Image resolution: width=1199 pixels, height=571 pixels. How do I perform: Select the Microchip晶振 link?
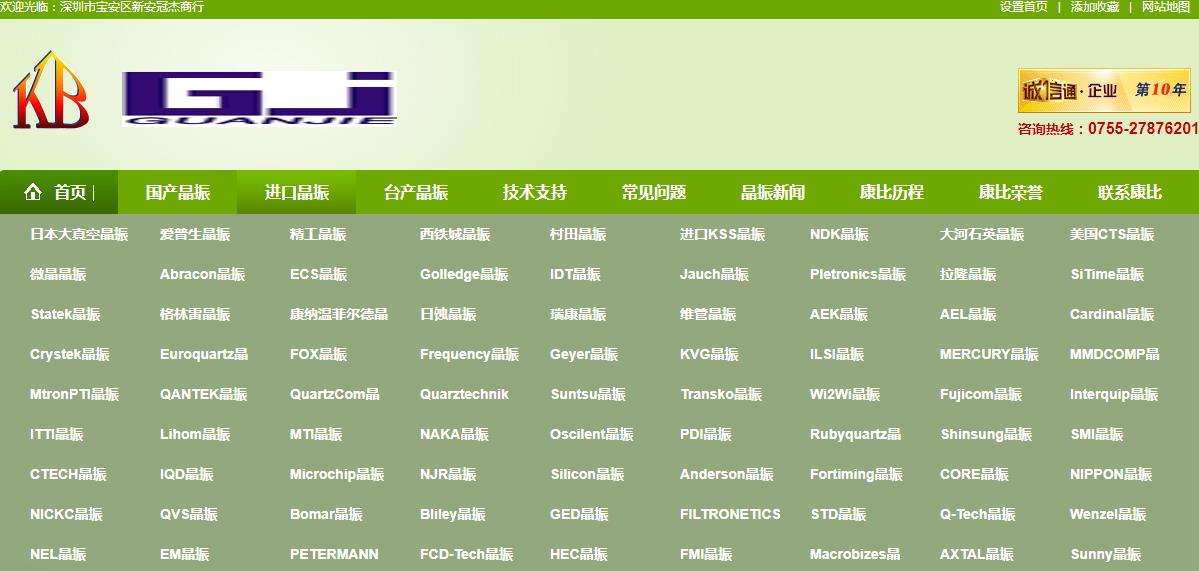(x=336, y=474)
